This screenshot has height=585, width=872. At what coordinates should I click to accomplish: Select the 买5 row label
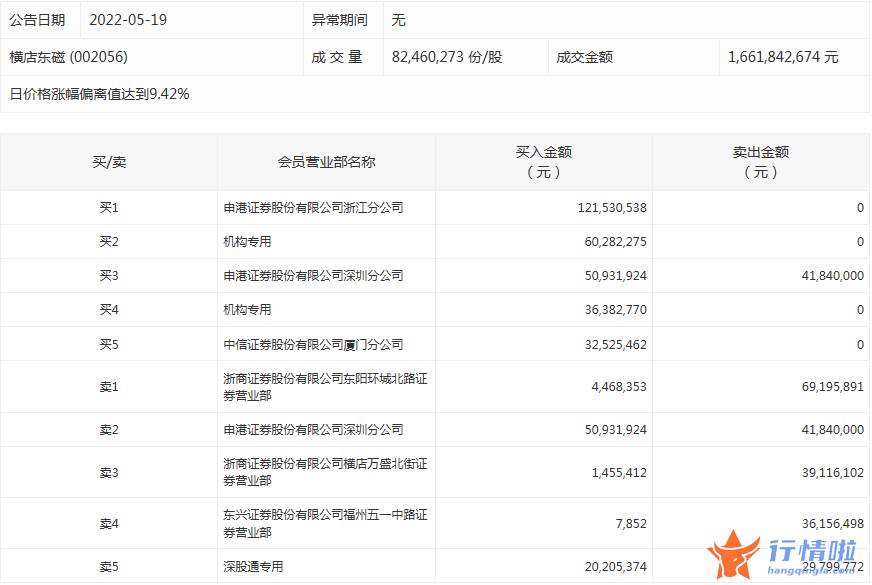pyautogui.click(x=109, y=344)
